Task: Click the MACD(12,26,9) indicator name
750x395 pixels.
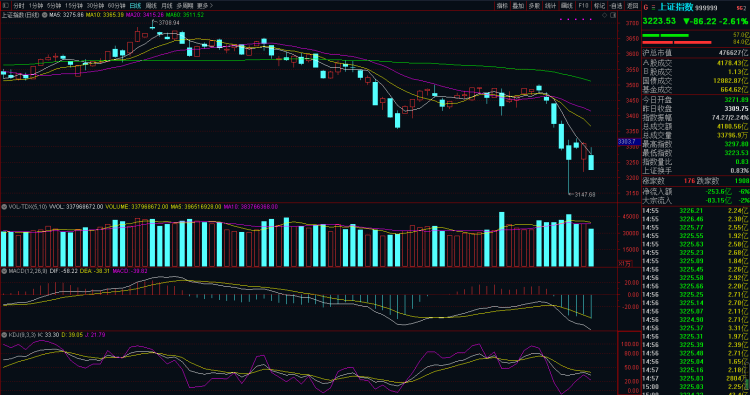Action: (x=28, y=271)
